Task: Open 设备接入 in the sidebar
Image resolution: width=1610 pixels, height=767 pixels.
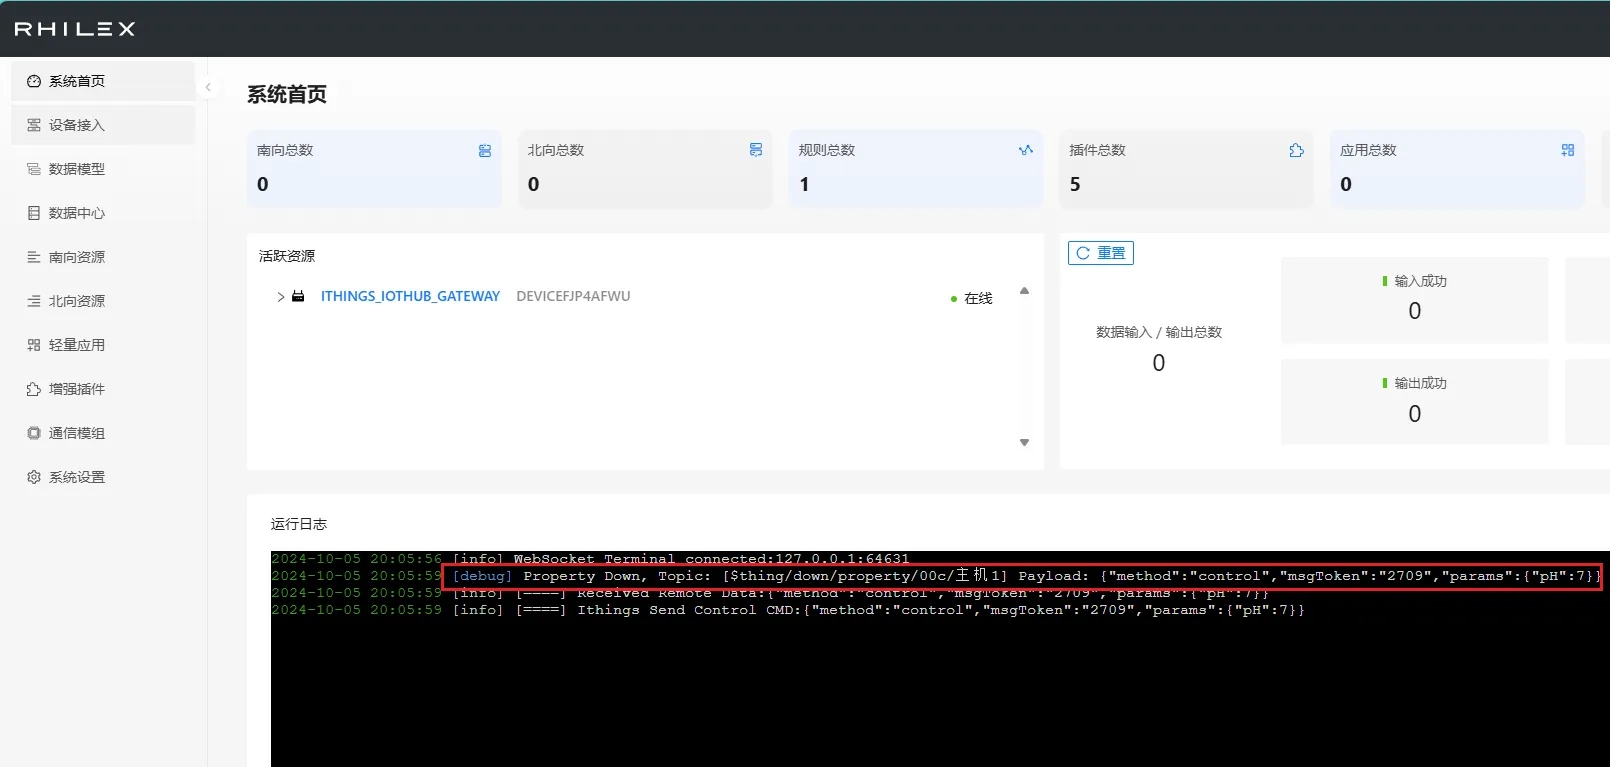Action: 77,125
